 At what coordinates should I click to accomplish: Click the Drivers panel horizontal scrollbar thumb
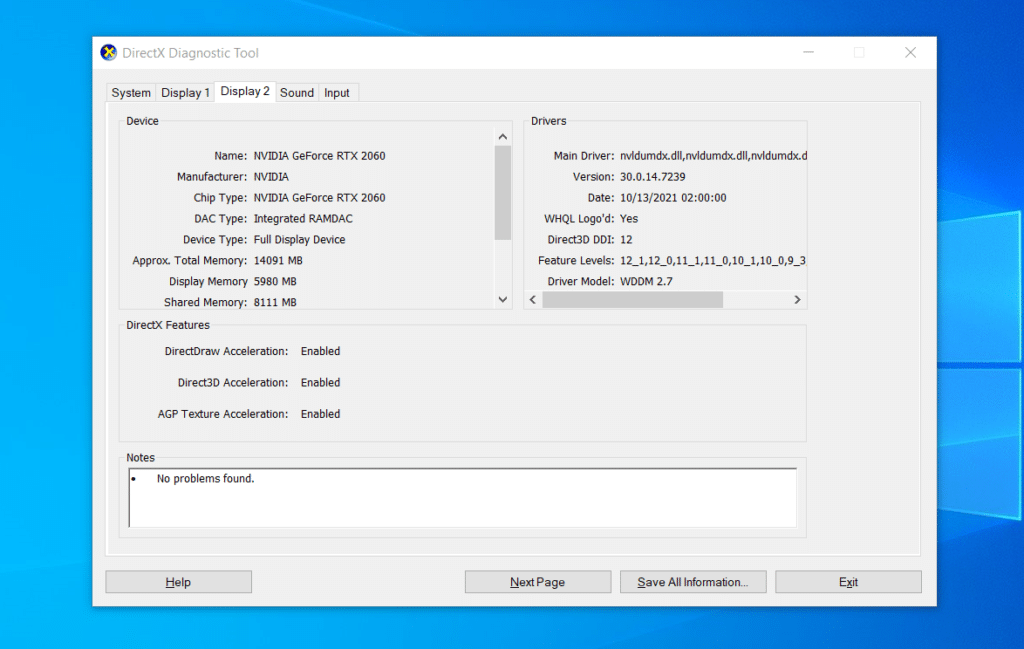[632, 300]
